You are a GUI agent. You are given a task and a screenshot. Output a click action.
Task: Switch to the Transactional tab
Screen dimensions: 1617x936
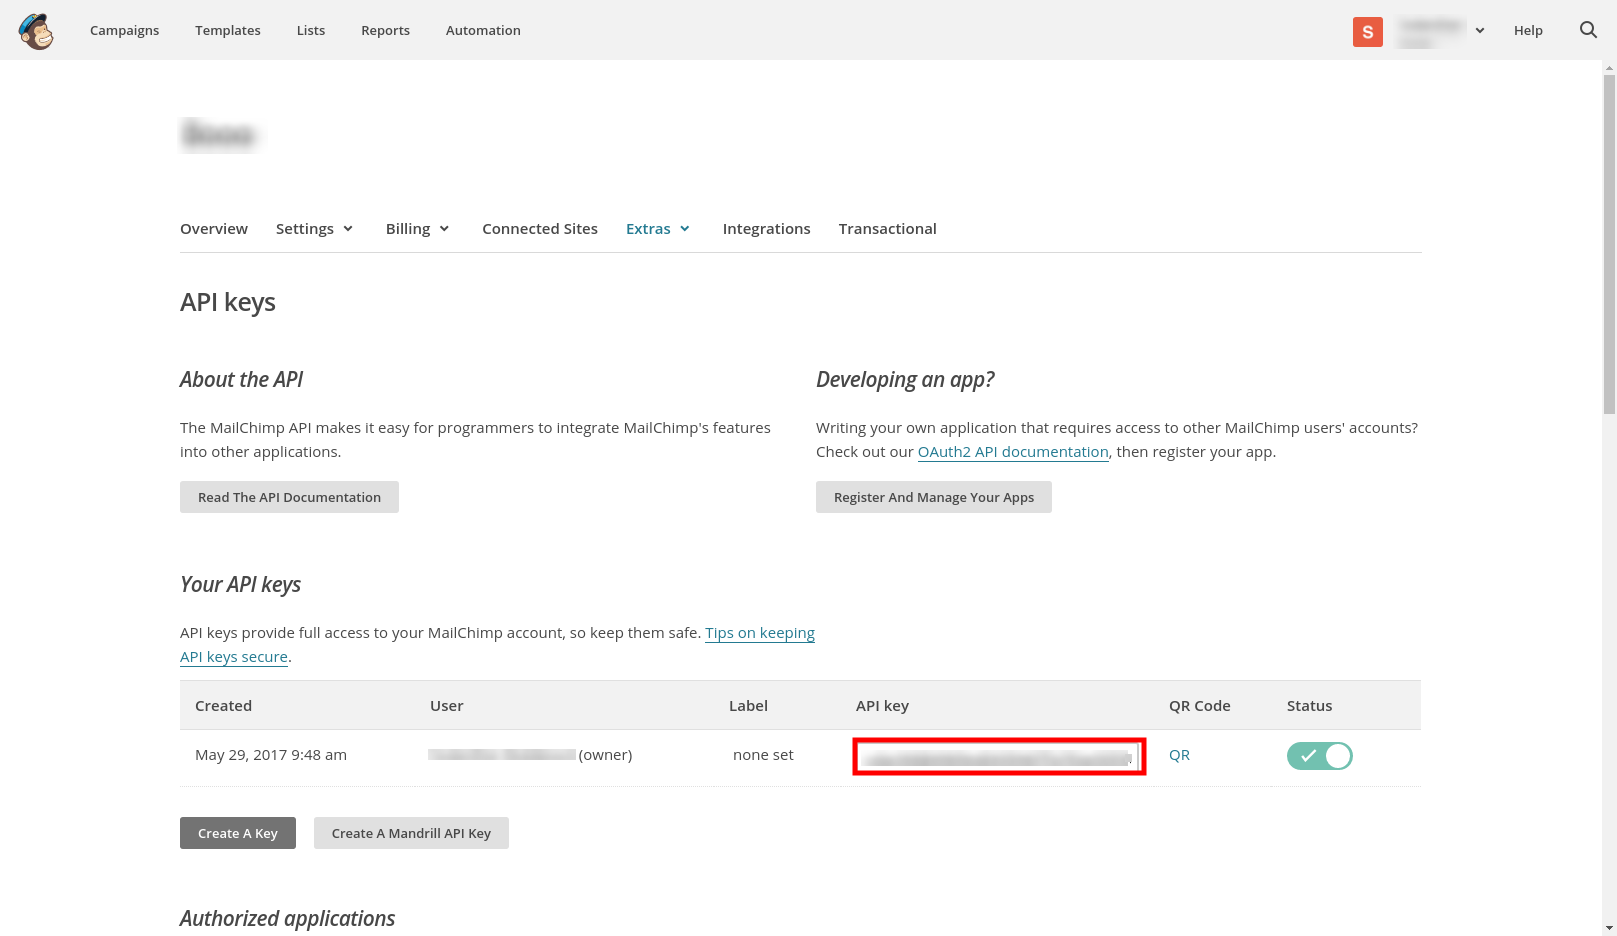click(888, 229)
